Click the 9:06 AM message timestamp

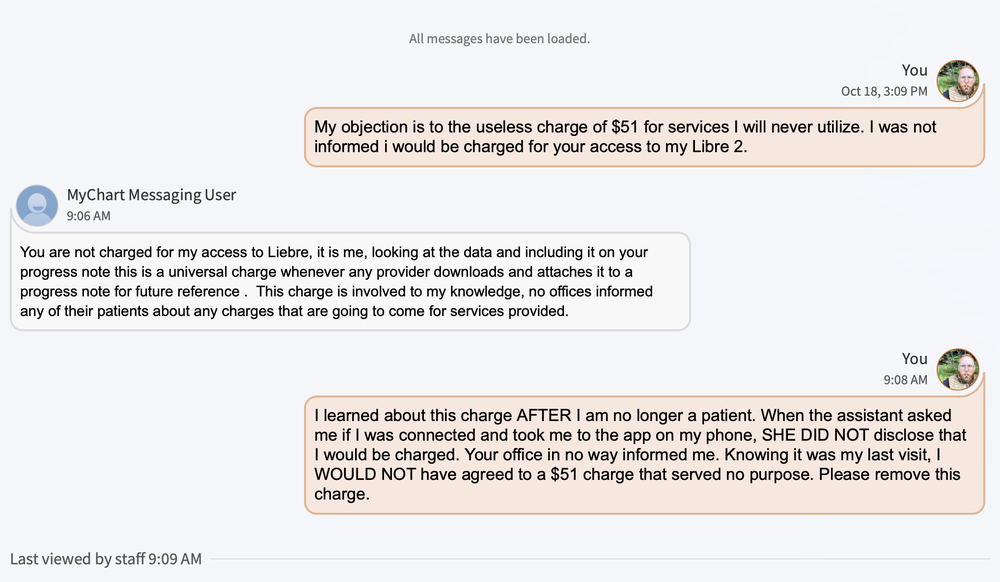point(89,215)
